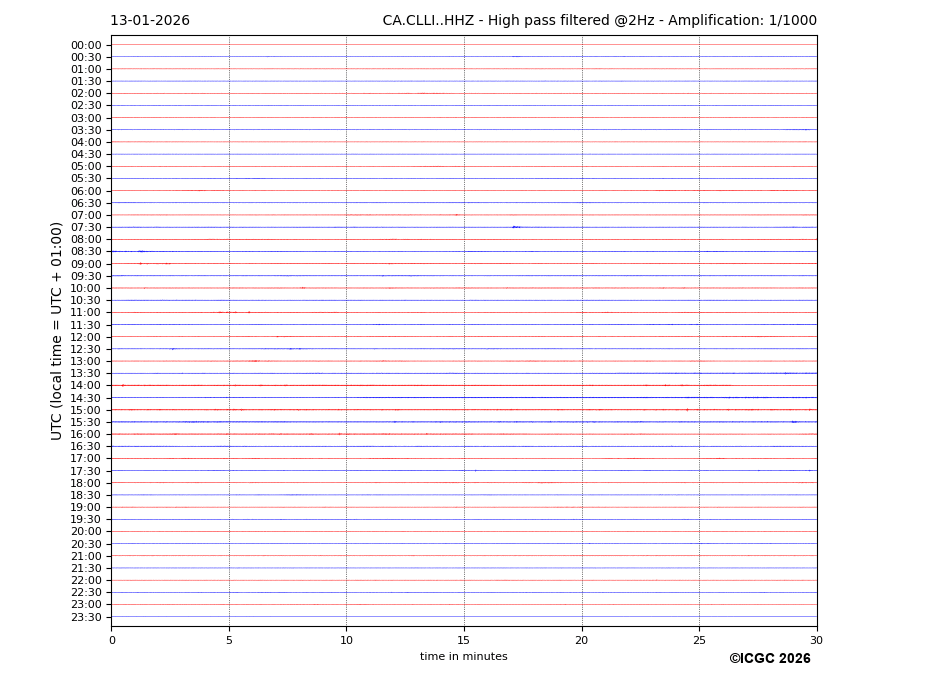Click the 0 tick on minutes axis
The image size is (927, 696).
click(112, 640)
